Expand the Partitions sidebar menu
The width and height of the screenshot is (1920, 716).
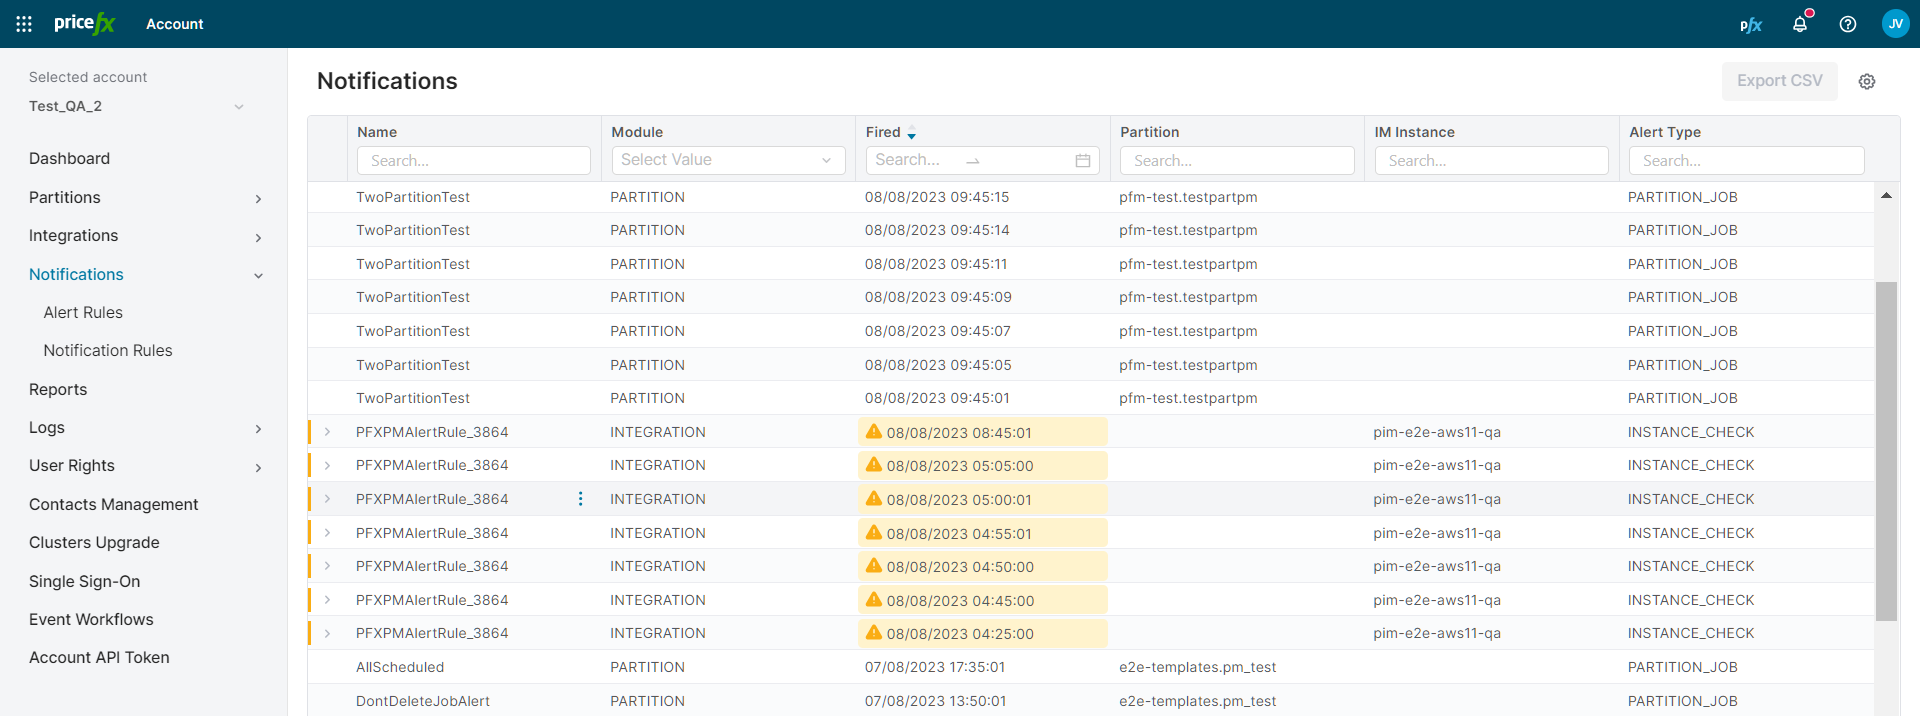click(x=258, y=199)
